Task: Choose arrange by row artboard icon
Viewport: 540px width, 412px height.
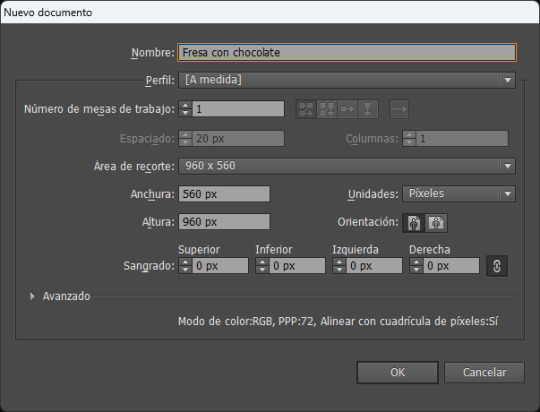Action: pos(347,109)
